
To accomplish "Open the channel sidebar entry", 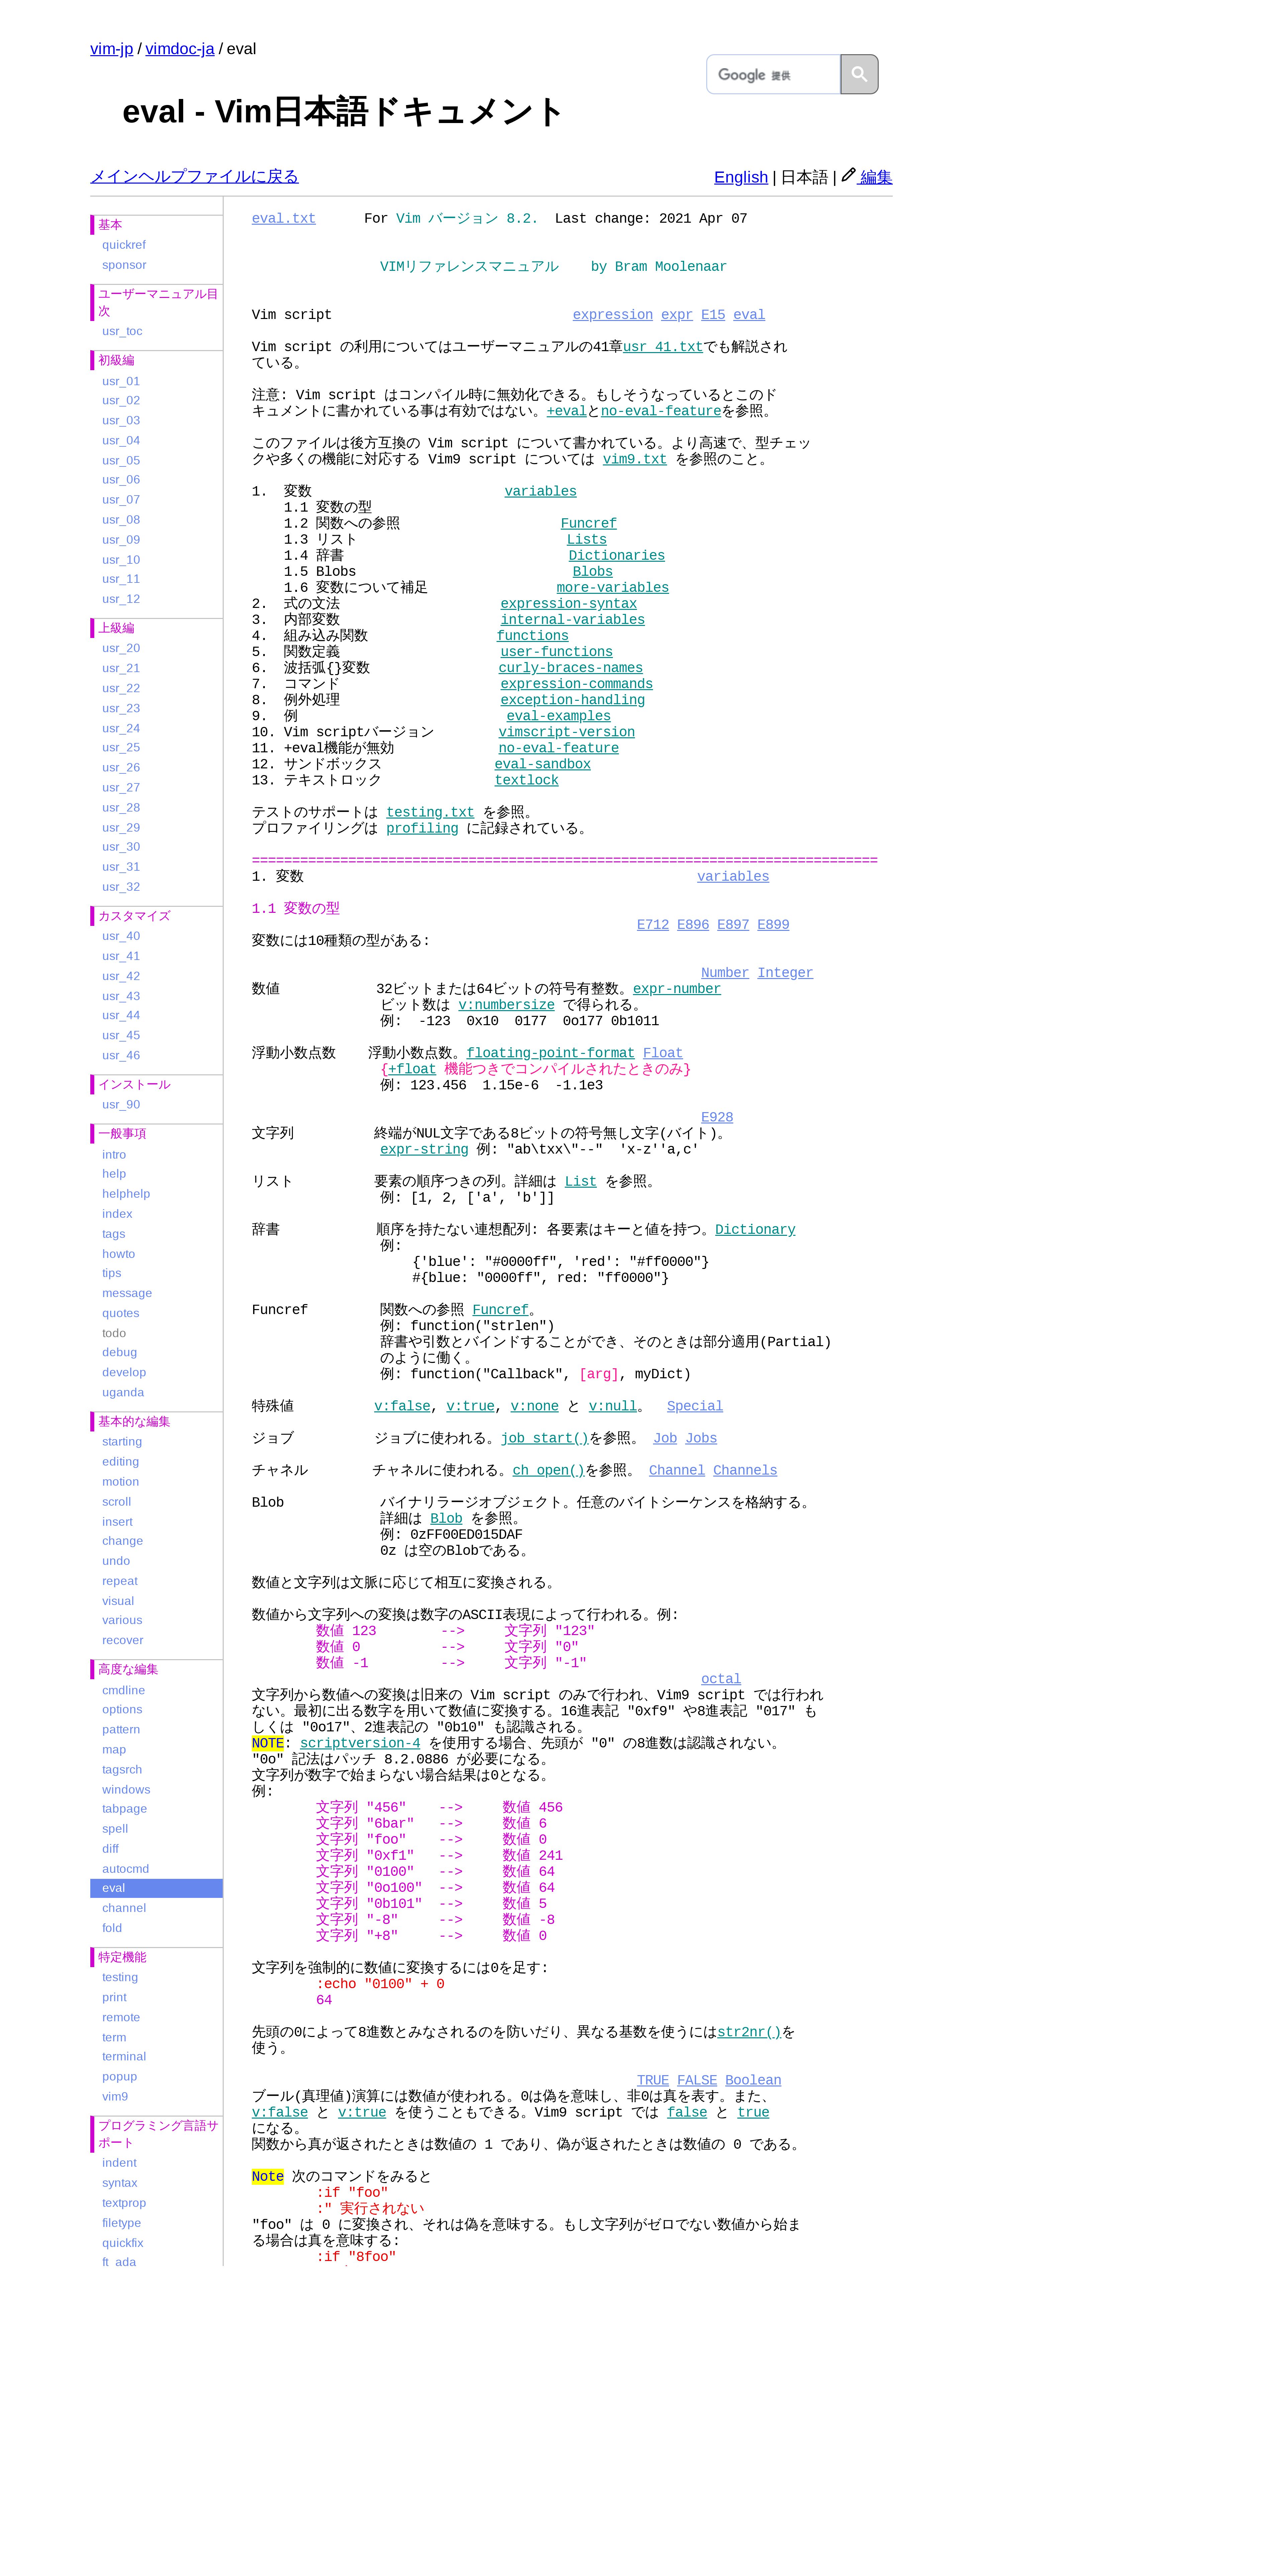I will point(124,1908).
